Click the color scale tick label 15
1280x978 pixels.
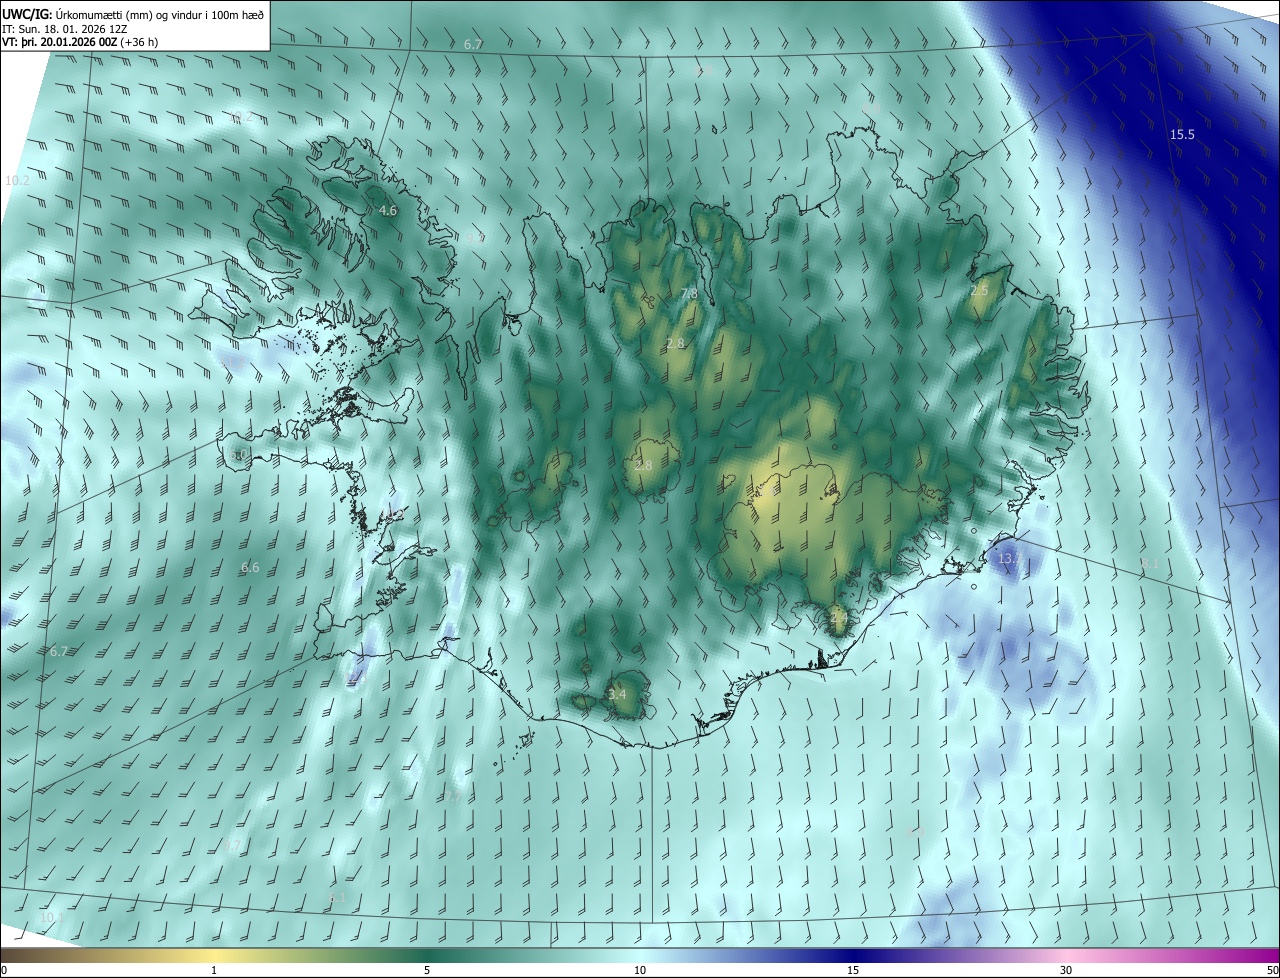coord(853,971)
